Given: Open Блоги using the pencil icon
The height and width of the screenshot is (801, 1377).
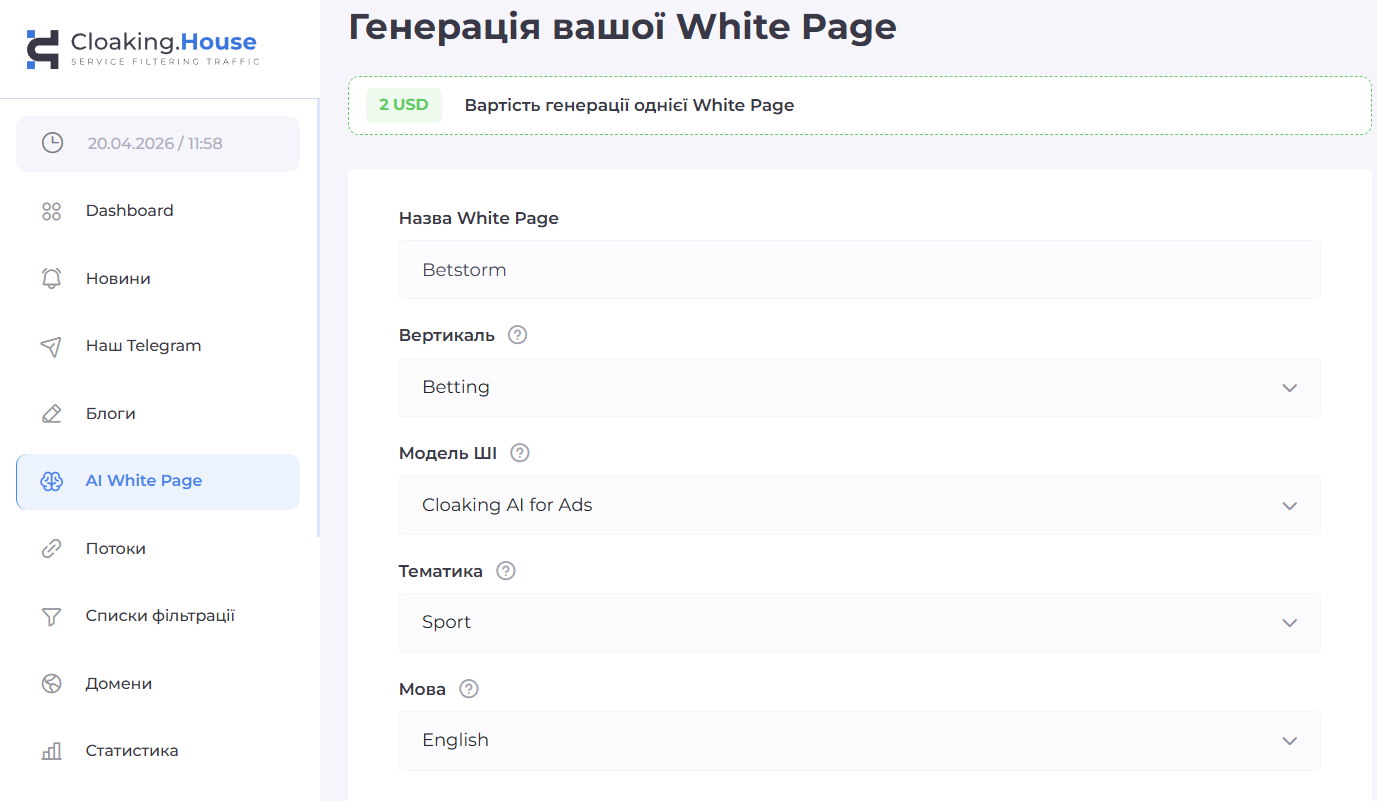Looking at the screenshot, I should pos(51,414).
